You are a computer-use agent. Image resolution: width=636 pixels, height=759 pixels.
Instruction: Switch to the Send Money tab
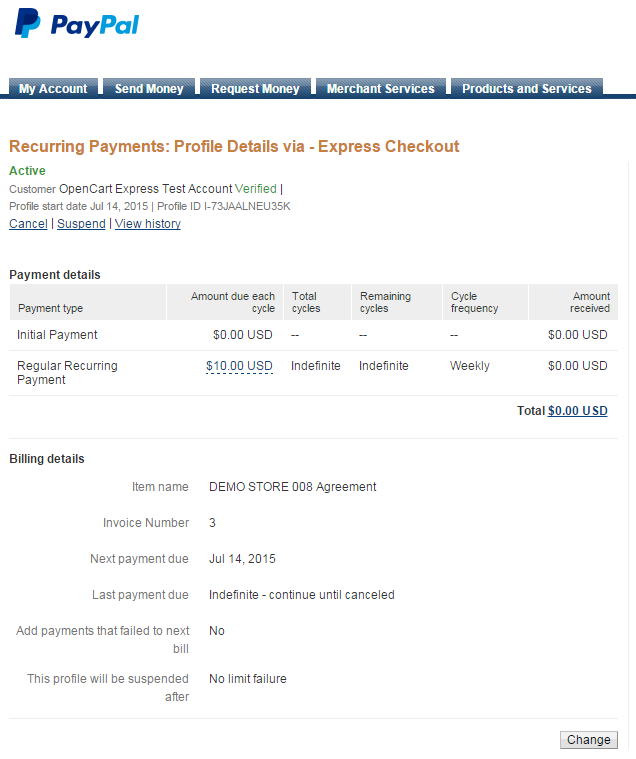pyautogui.click(x=149, y=88)
